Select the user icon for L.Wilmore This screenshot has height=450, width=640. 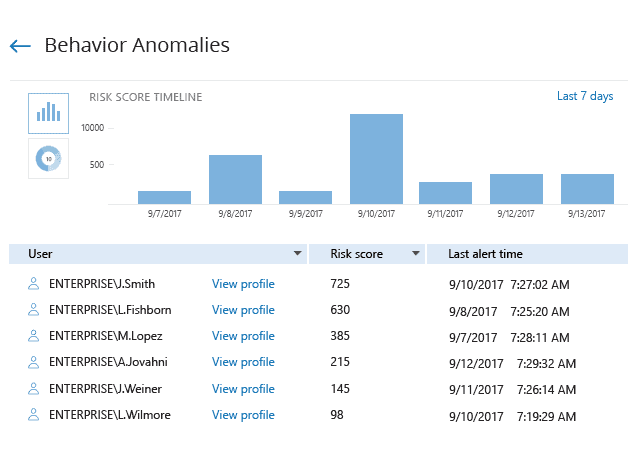click(33, 415)
